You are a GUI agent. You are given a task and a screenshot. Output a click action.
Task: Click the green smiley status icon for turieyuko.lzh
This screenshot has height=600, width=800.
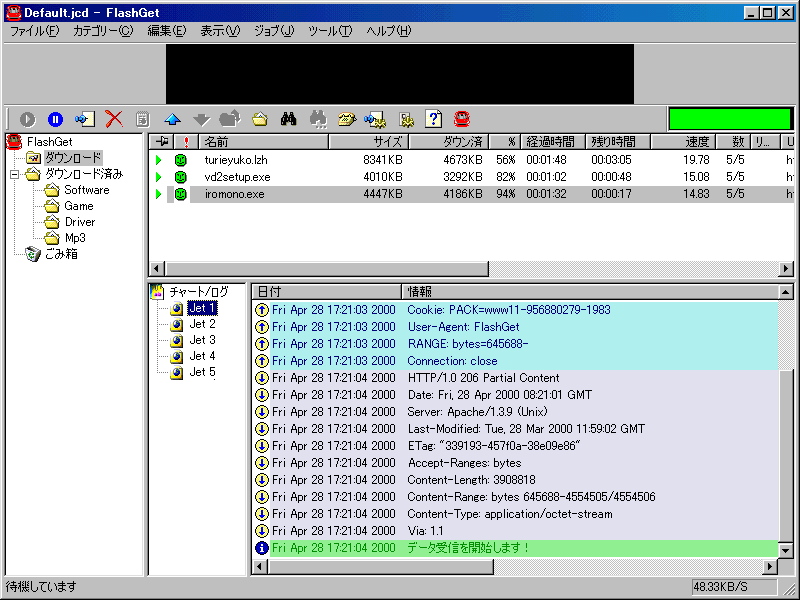tap(180, 160)
